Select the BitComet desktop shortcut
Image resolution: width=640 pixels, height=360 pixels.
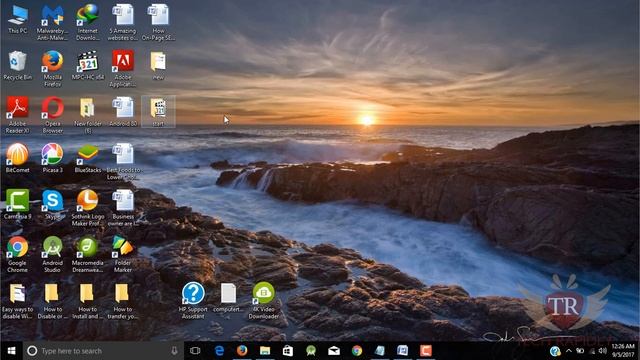click(x=18, y=158)
